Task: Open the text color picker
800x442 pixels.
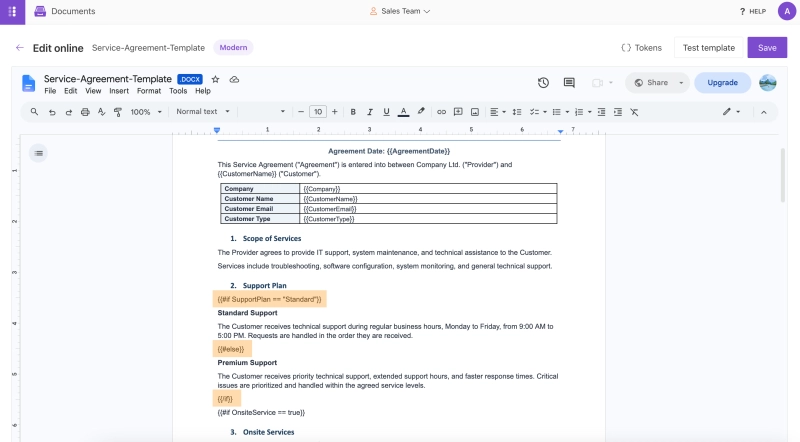Action: point(404,112)
